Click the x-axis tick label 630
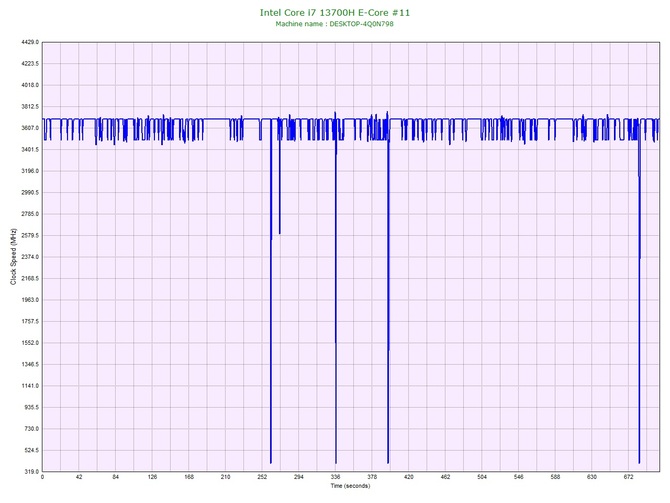 click(x=592, y=477)
